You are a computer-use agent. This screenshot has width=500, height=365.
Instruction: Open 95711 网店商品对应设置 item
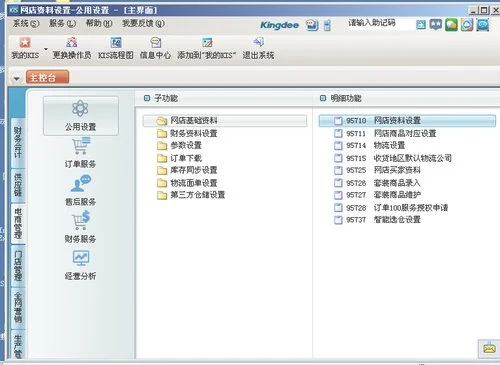(x=391, y=133)
